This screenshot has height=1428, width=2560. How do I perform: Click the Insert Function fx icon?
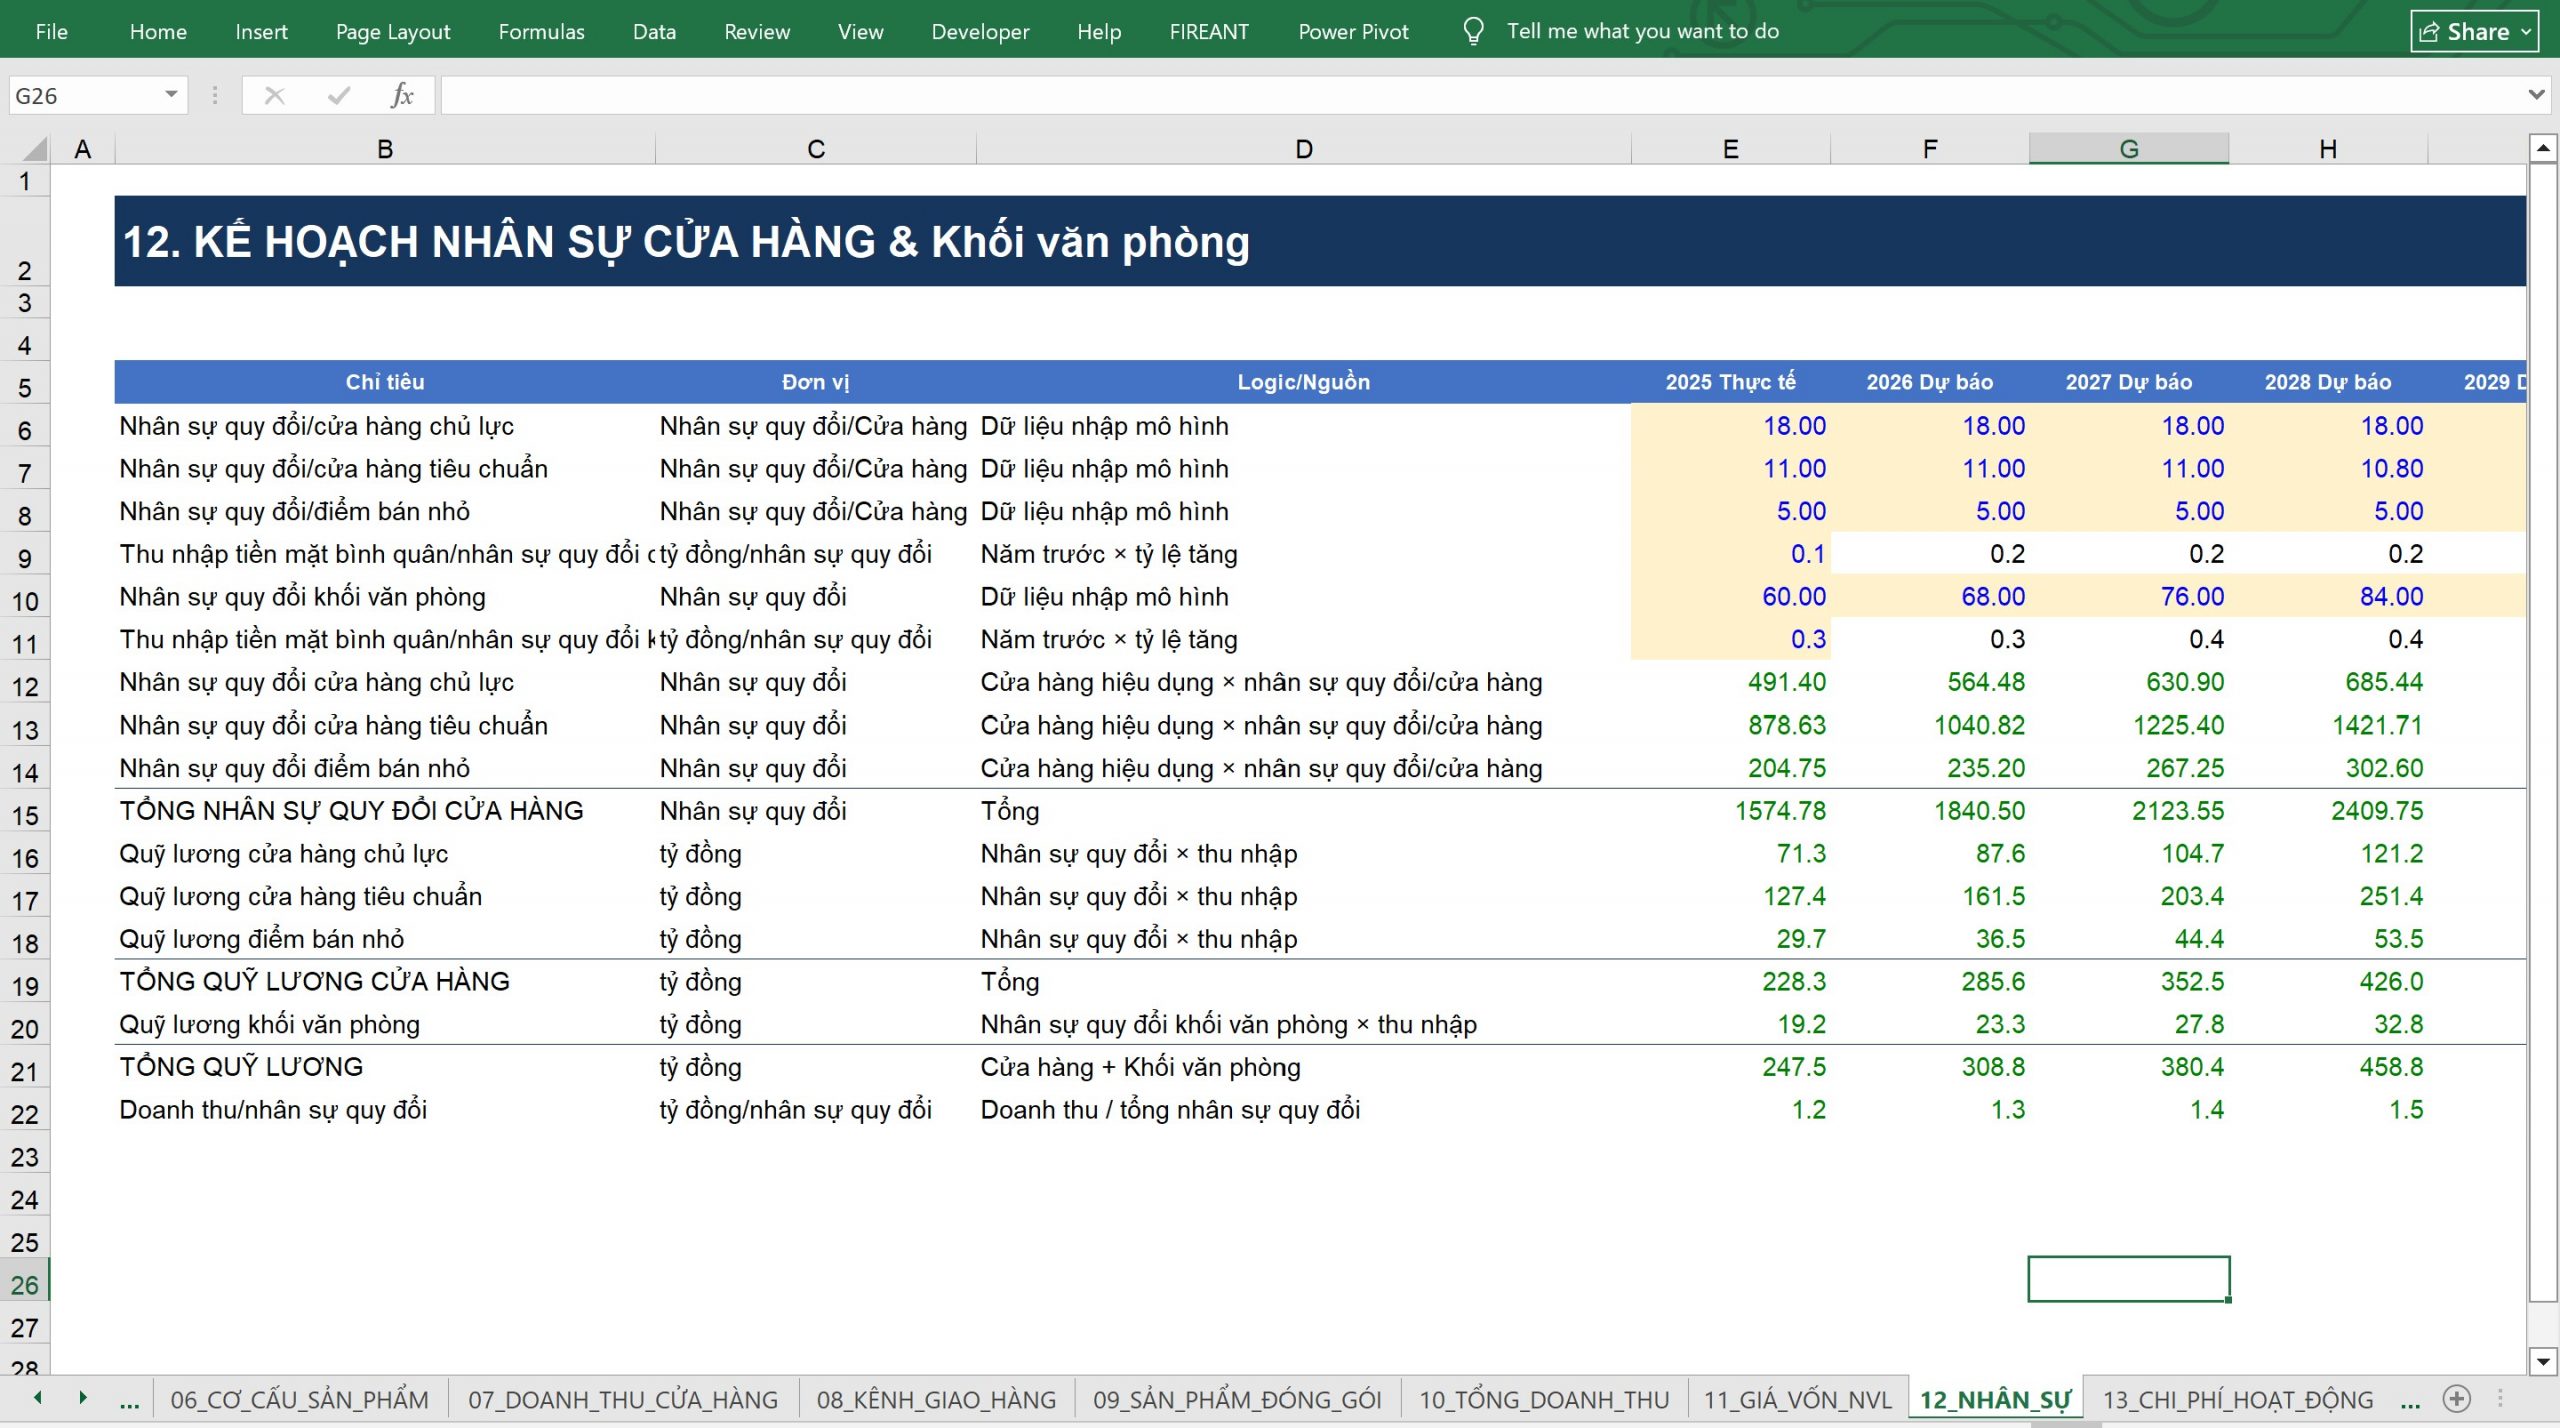click(x=402, y=95)
